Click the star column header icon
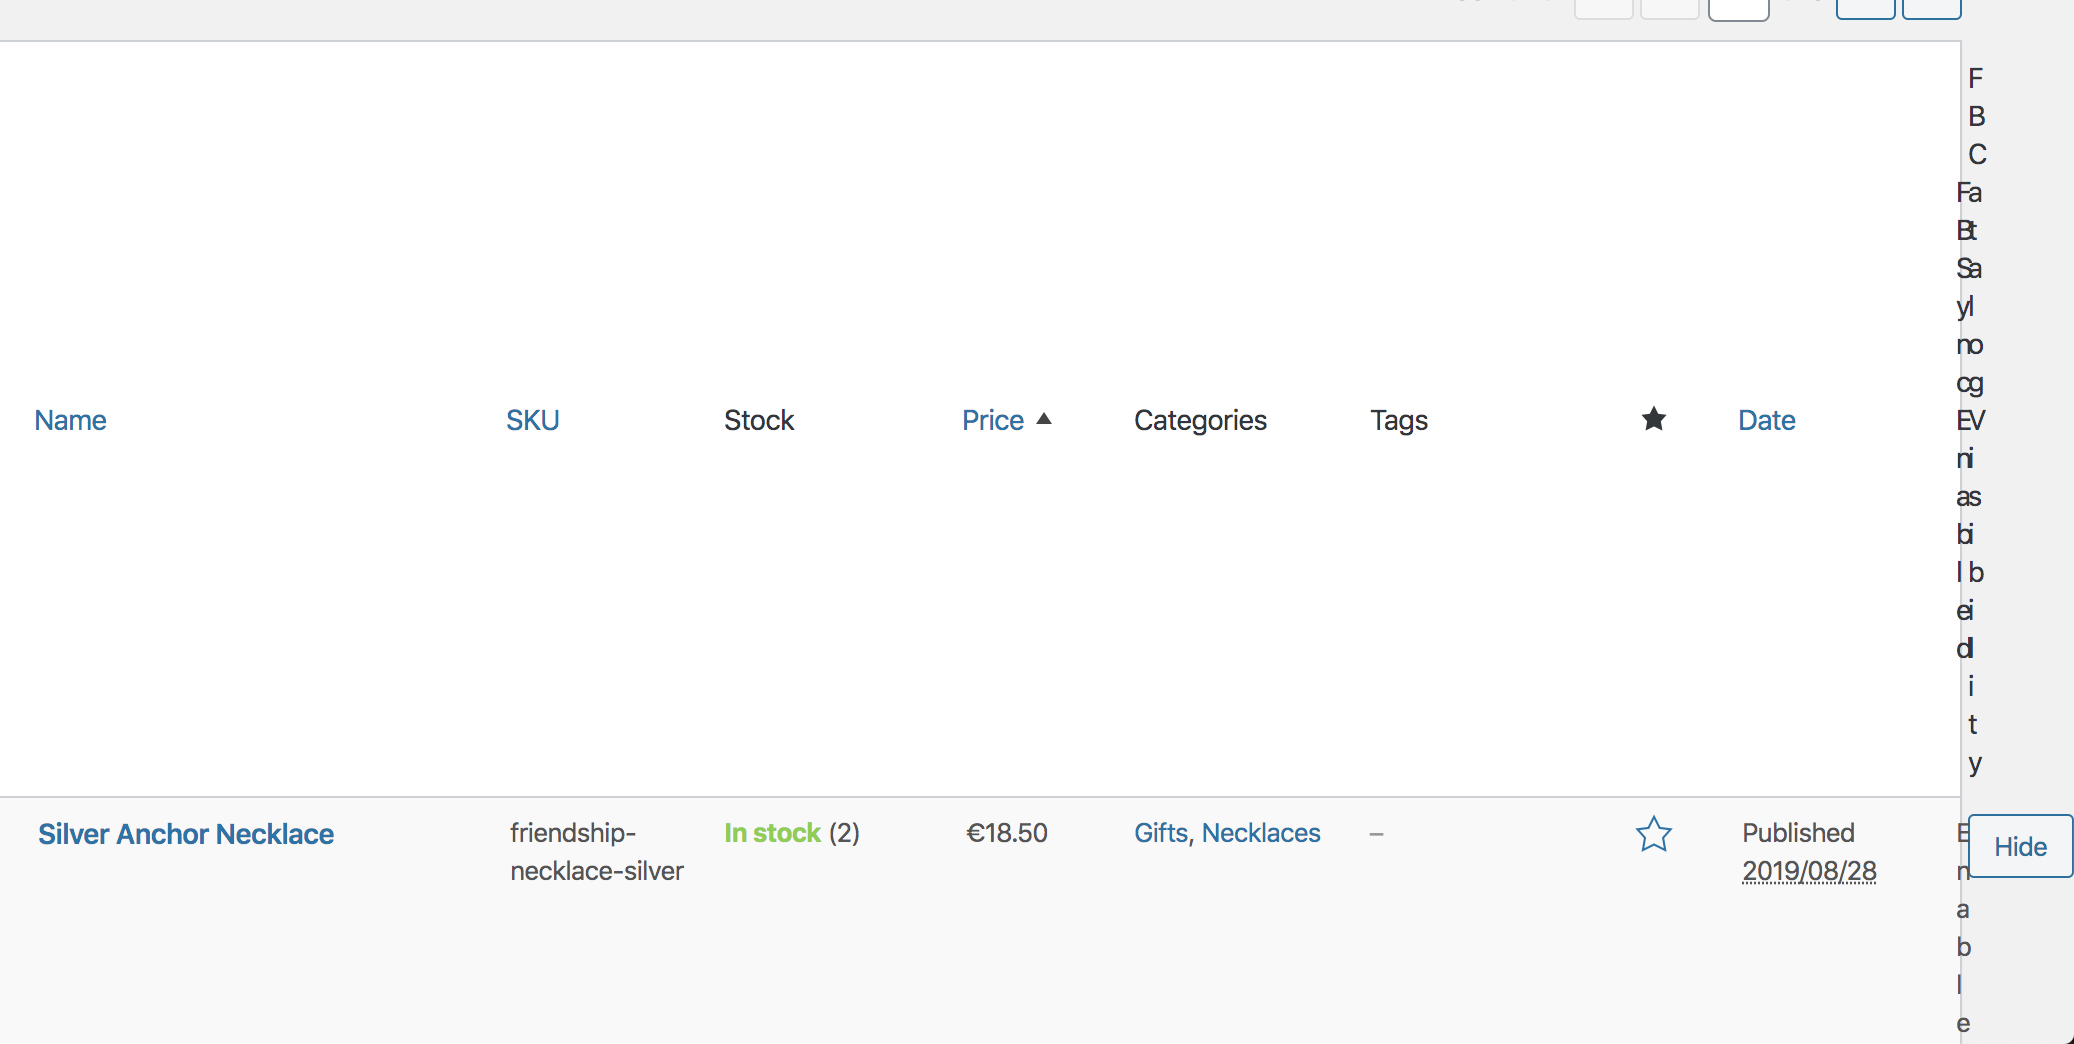Image resolution: width=2074 pixels, height=1044 pixels. click(x=1652, y=419)
